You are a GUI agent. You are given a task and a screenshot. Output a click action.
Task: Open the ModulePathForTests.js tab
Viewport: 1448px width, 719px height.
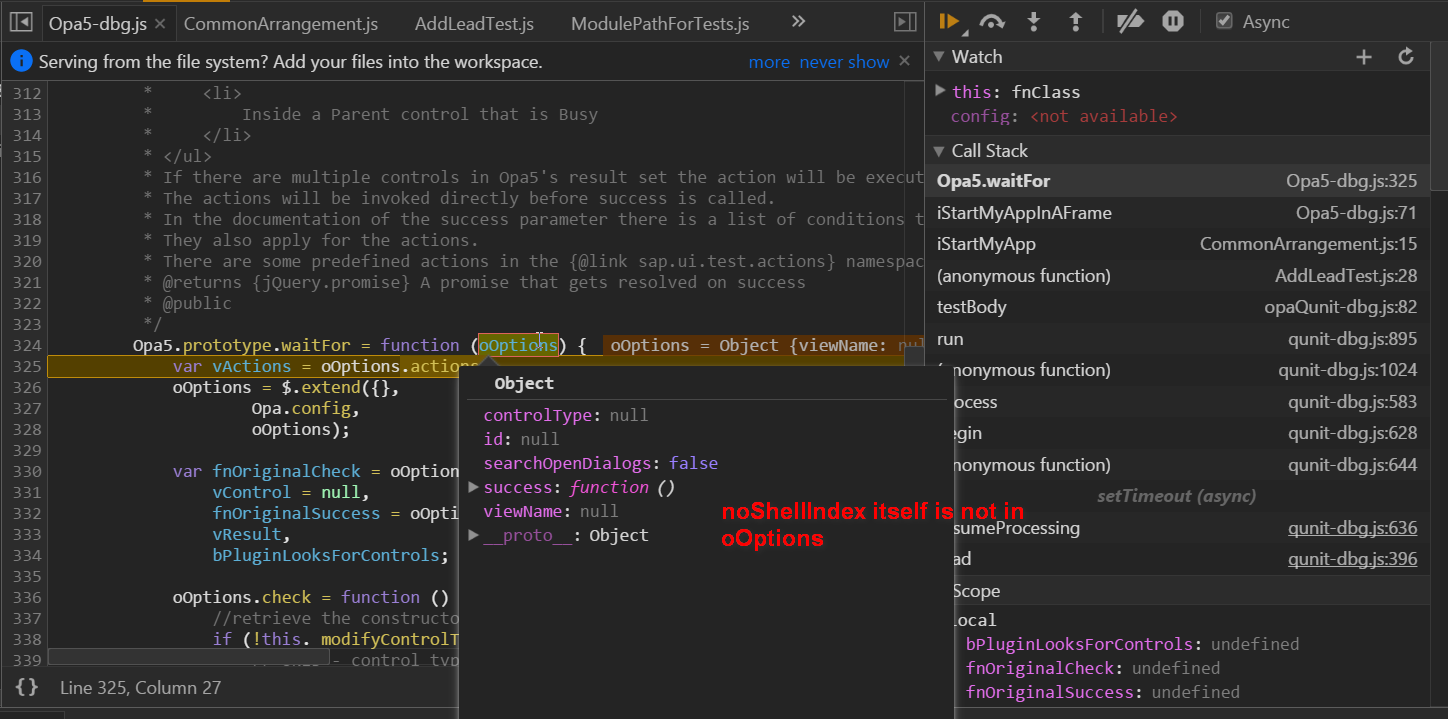[x=660, y=23]
